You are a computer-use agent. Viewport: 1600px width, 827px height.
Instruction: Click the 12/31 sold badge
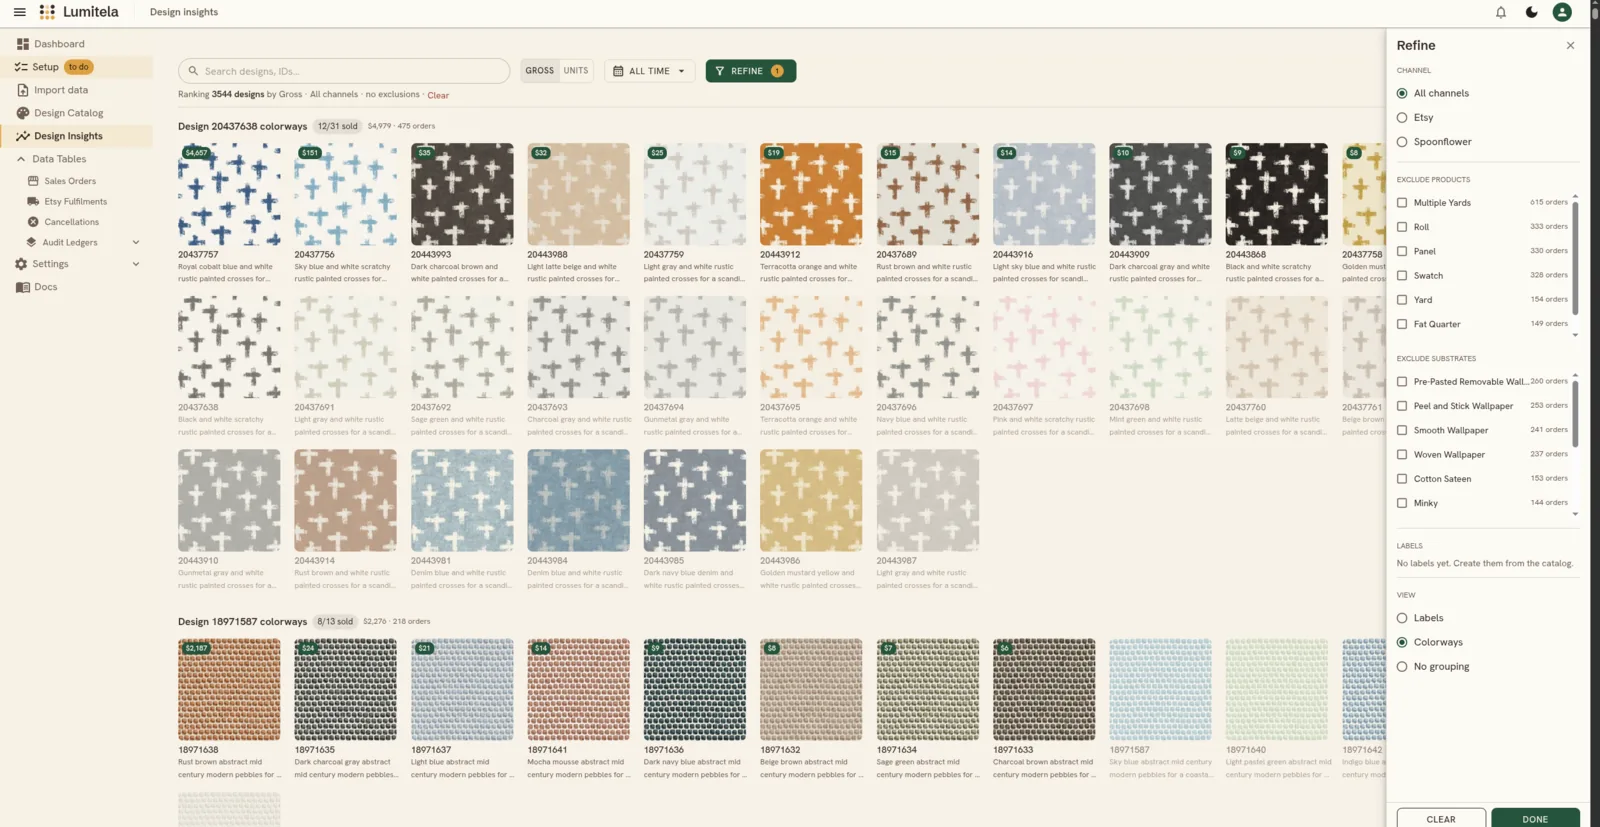(337, 126)
